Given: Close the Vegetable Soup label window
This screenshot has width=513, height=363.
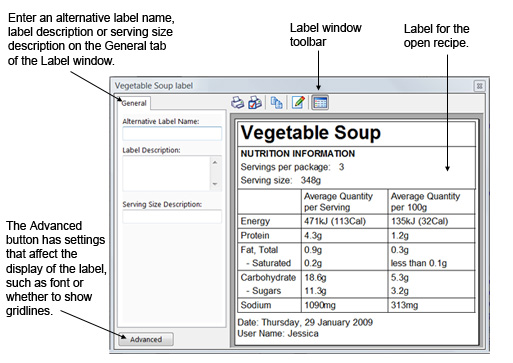Looking at the screenshot, I should tap(479, 86).
